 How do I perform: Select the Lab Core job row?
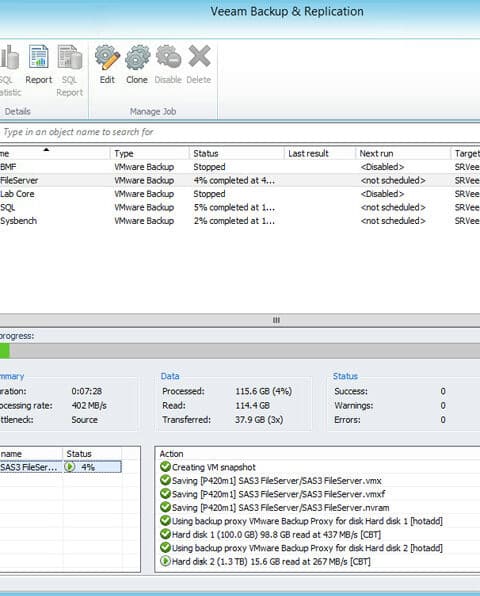click(x=240, y=194)
